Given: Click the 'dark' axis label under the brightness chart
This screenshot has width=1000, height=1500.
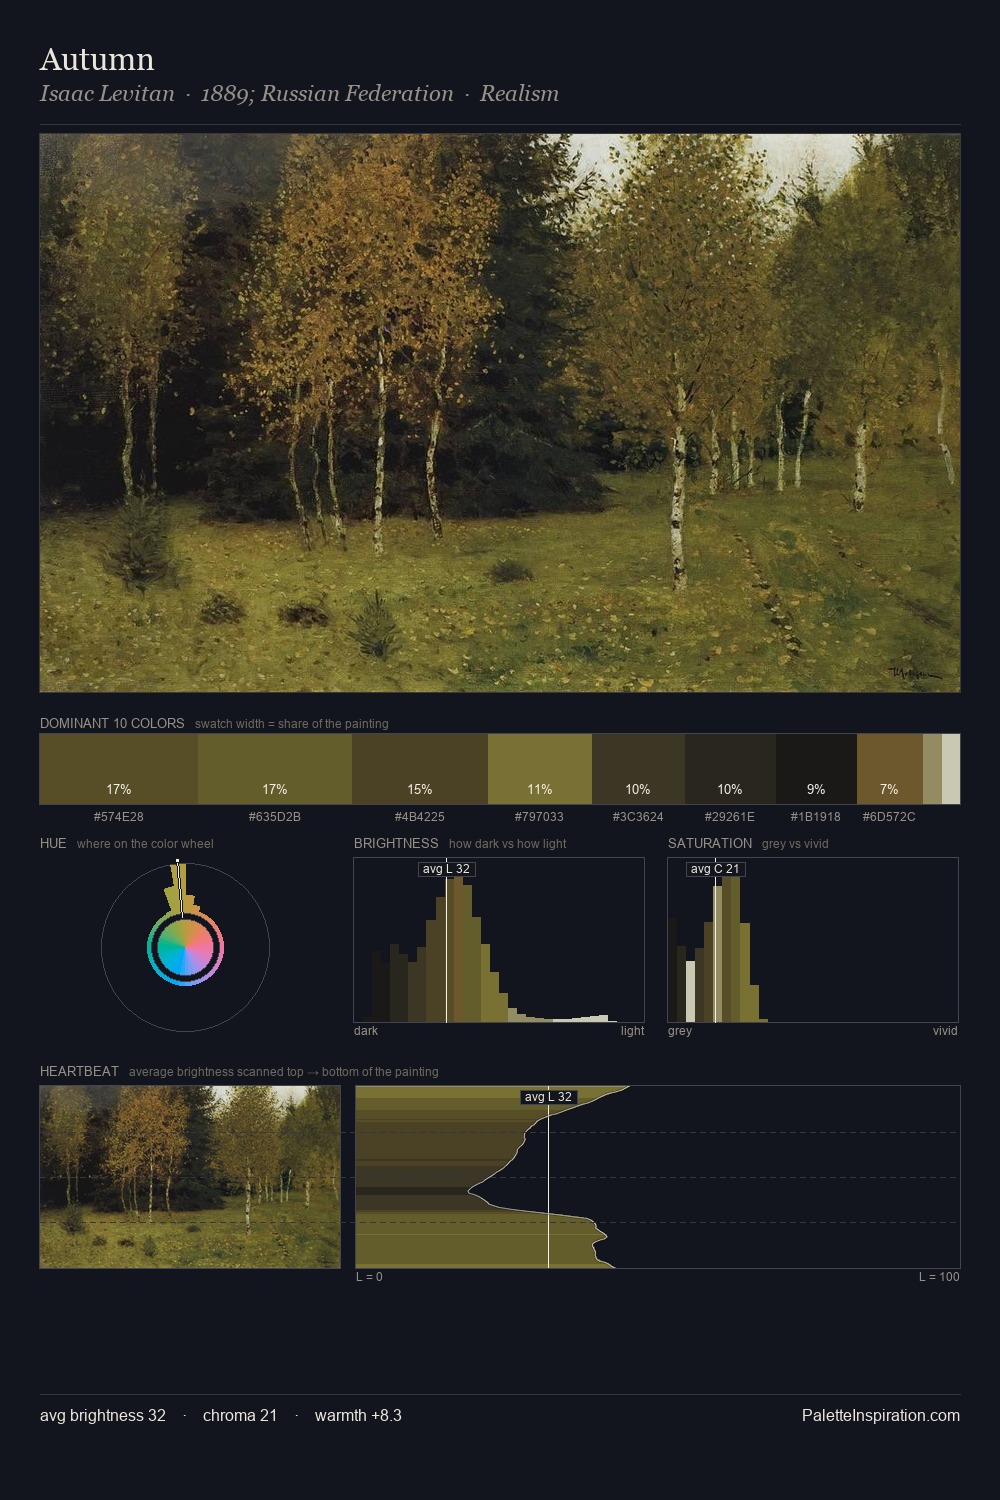Looking at the screenshot, I should point(366,1031).
